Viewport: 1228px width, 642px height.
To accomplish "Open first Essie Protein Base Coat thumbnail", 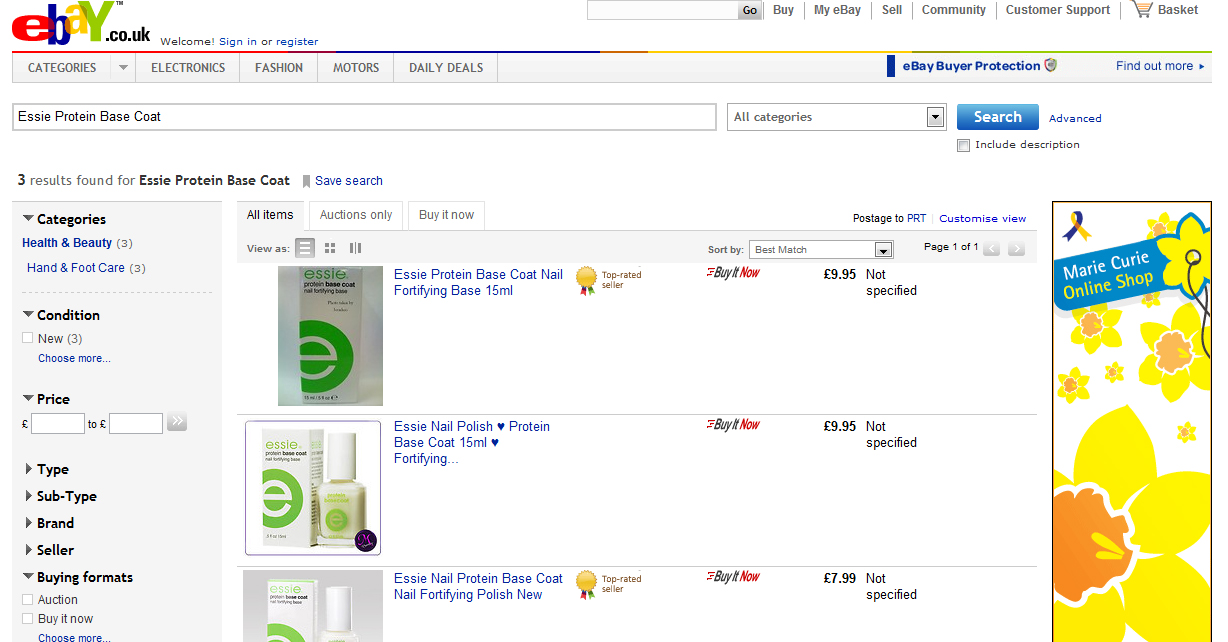I will tap(330, 336).
